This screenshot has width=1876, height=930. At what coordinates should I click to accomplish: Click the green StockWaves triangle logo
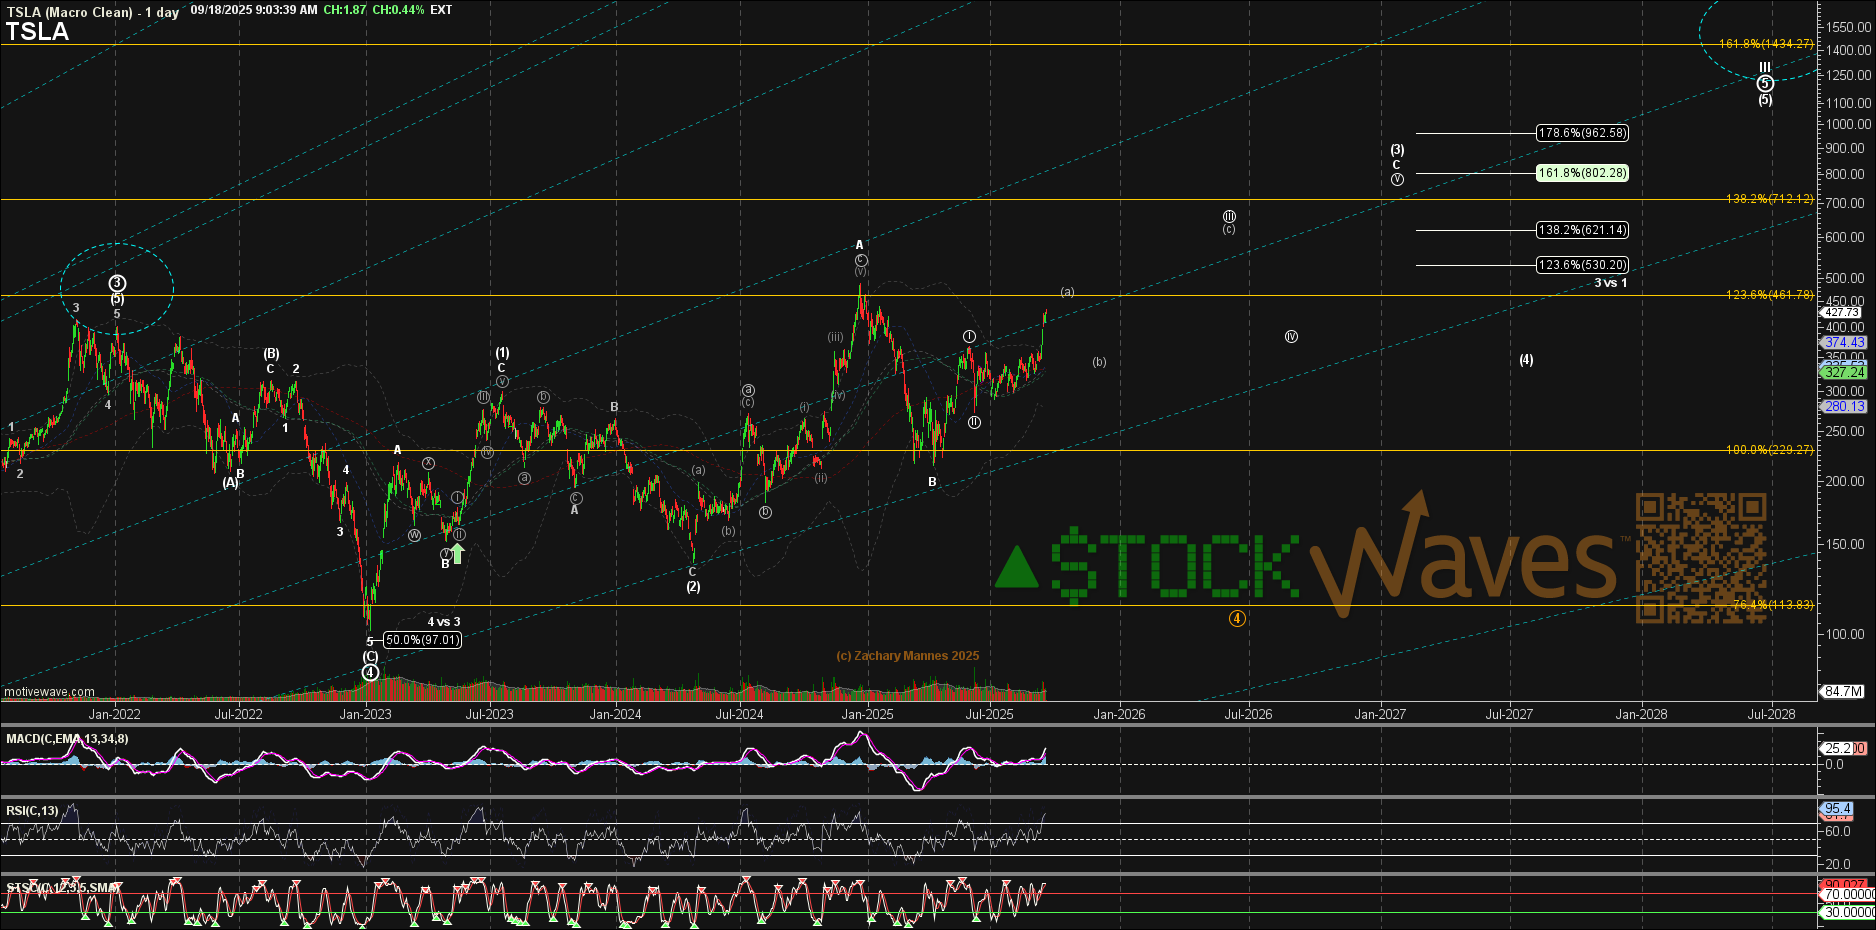tap(1017, 568)
